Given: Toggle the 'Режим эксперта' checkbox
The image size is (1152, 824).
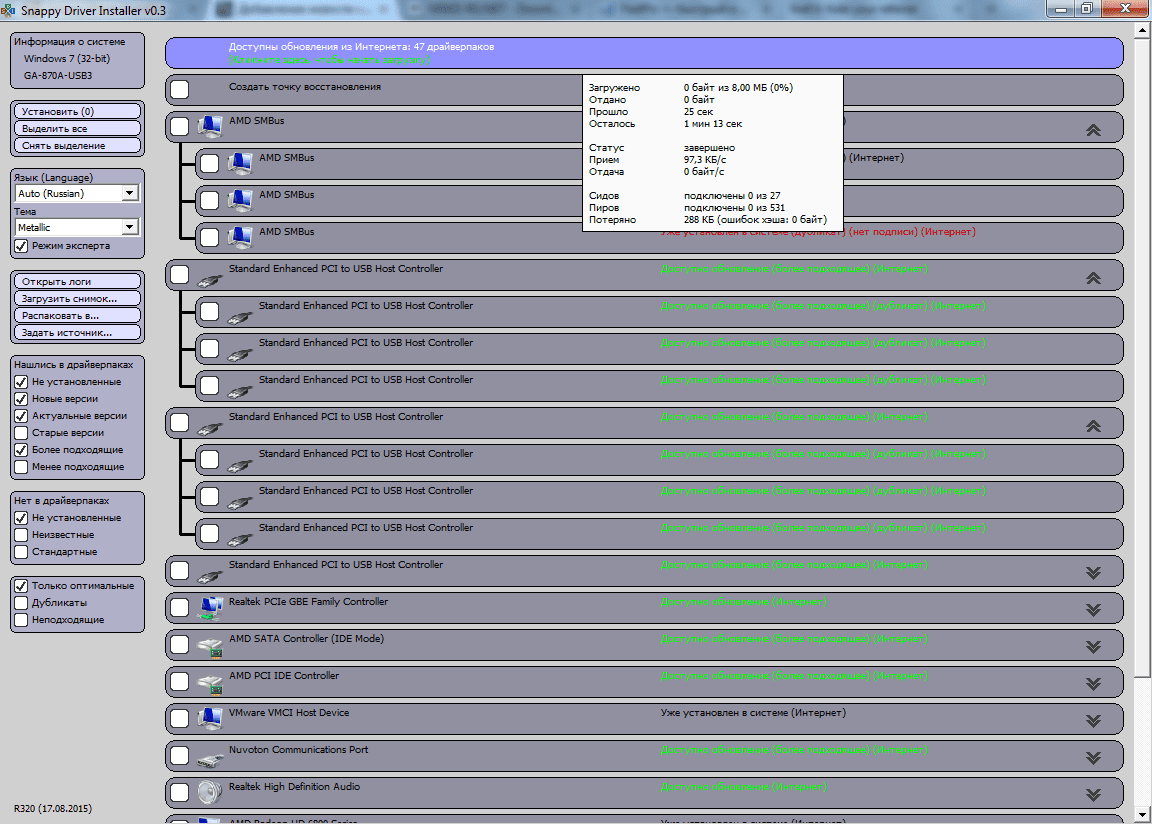Looking at the screenshot, I should pos(21,246).
